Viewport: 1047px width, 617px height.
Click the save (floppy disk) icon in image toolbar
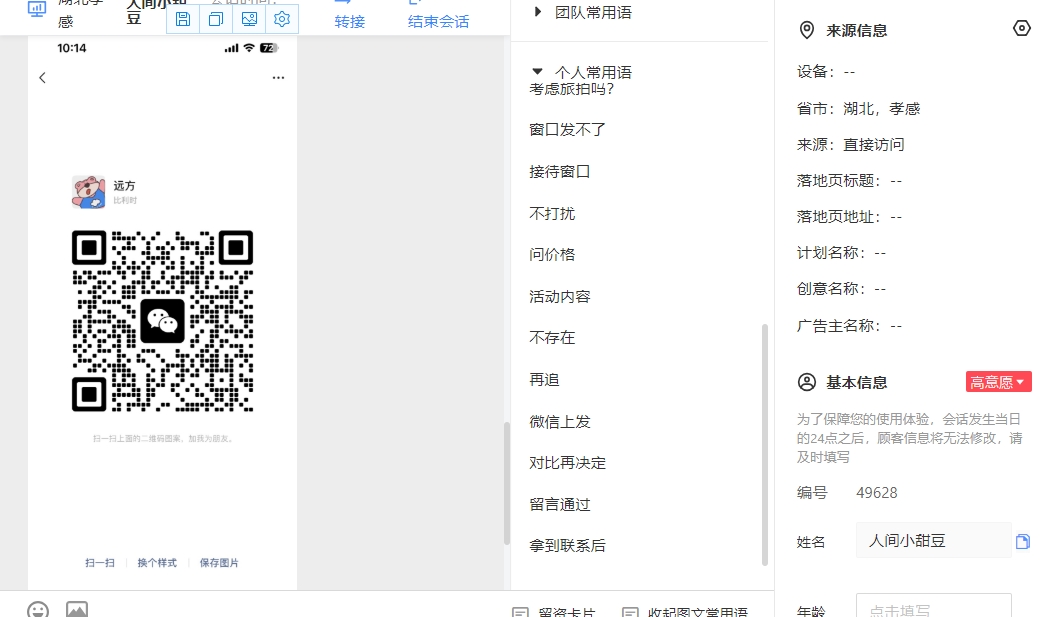(x=182, y=19)
